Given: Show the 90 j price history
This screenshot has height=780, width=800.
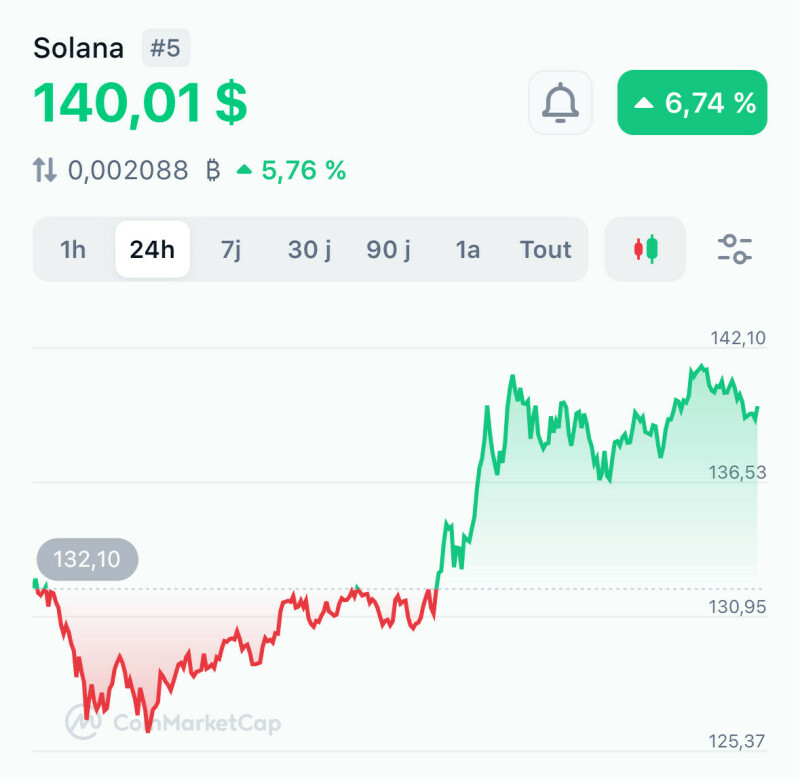Looking at the screenshot, I should point(389,249).
